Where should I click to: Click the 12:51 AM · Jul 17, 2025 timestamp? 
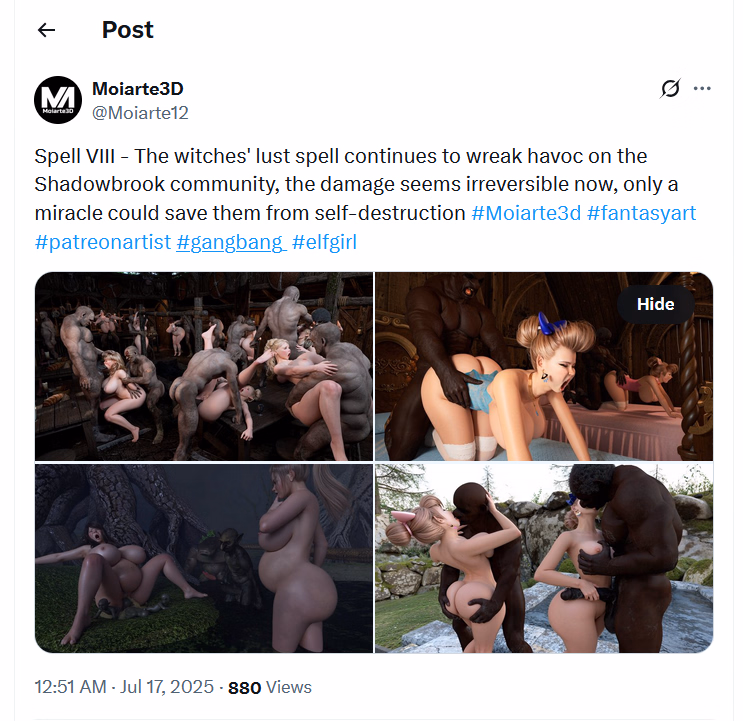[124, 687]
